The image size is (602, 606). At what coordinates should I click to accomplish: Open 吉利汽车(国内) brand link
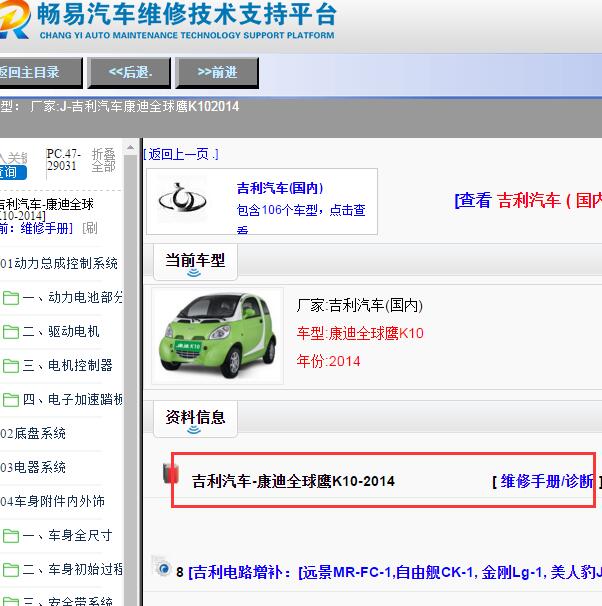tap(280, 188)
